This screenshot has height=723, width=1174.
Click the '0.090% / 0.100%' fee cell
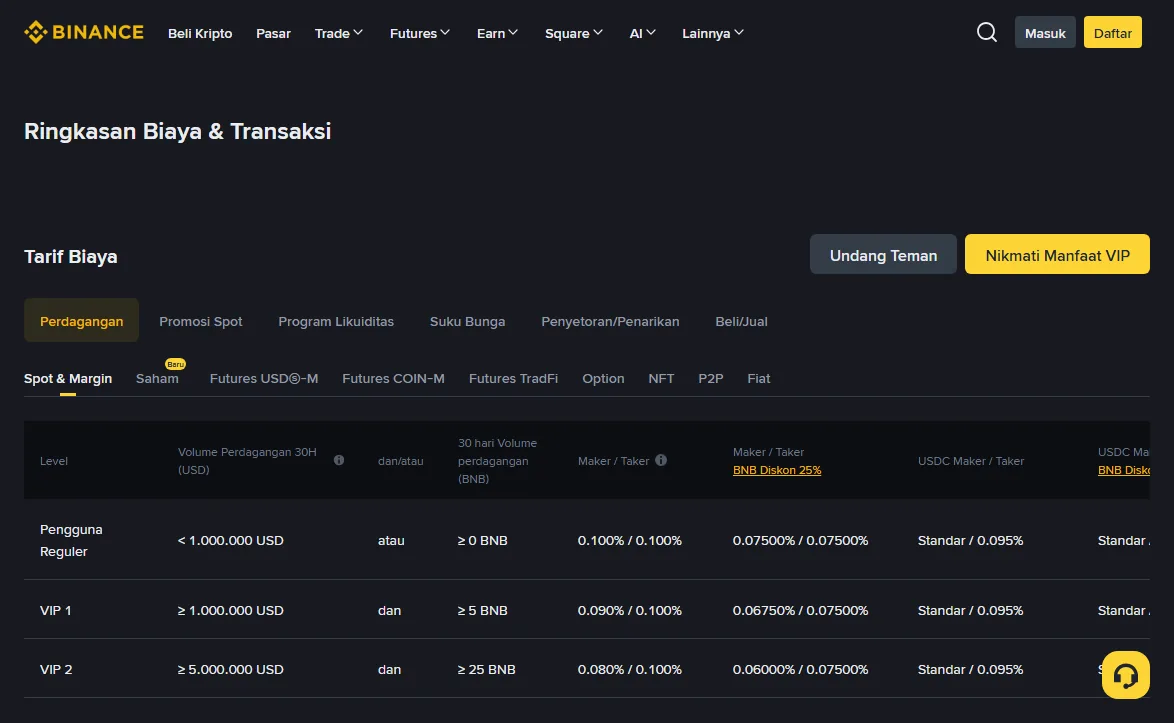[x=630, y=611]
